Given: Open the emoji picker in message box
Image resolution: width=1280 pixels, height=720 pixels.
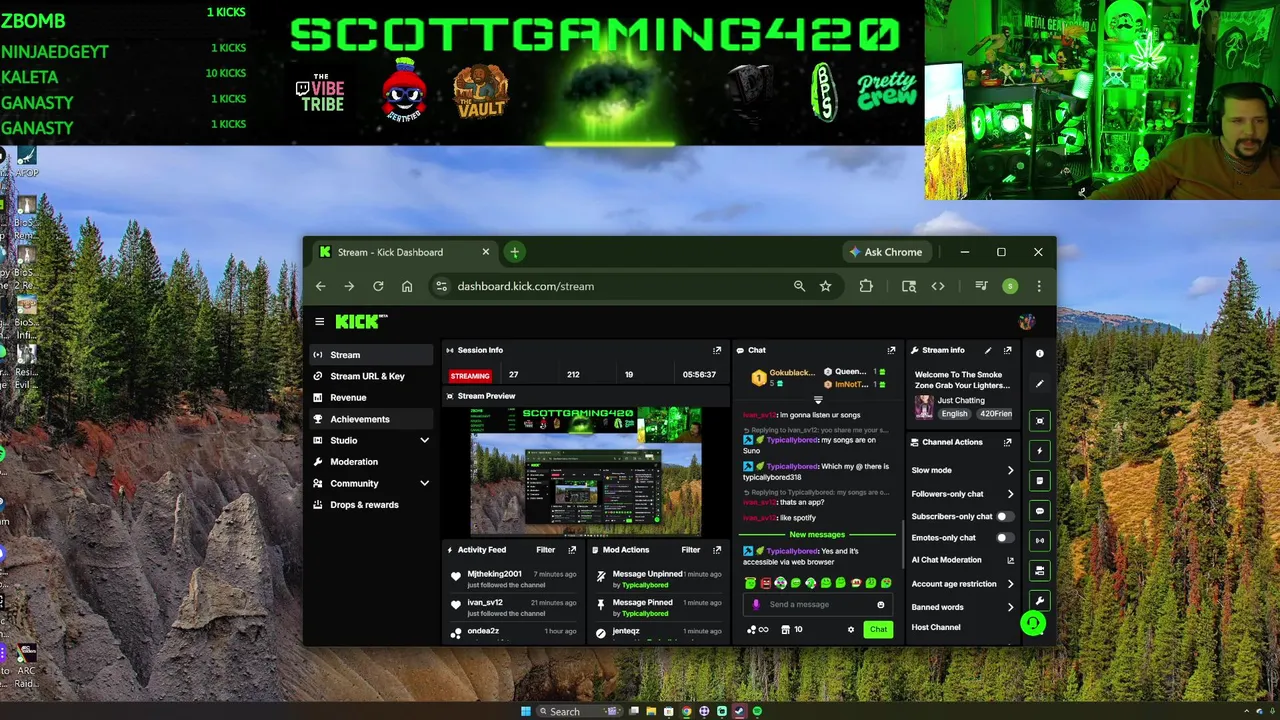Looking at the screenshot, I should coord(880,604).
